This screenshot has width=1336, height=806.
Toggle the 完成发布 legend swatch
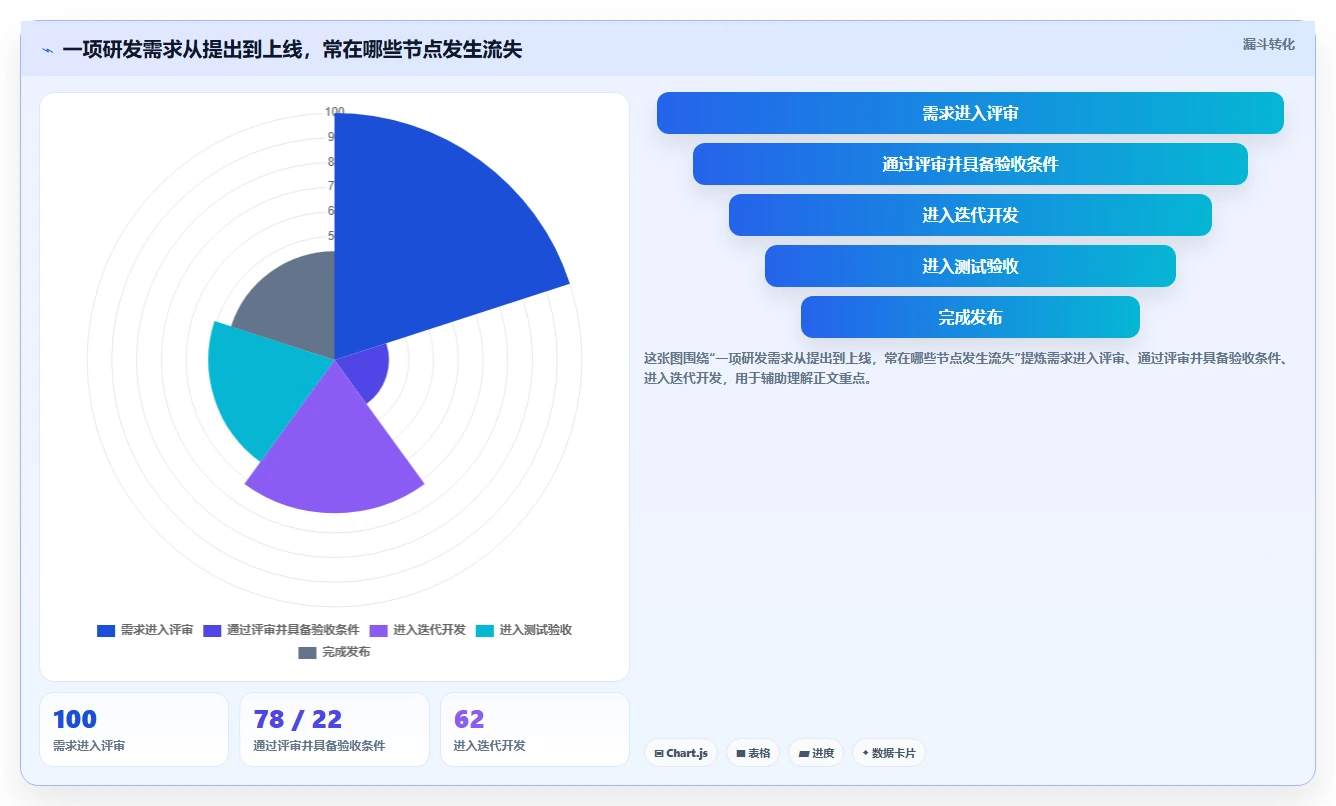(x=308, y=652)
